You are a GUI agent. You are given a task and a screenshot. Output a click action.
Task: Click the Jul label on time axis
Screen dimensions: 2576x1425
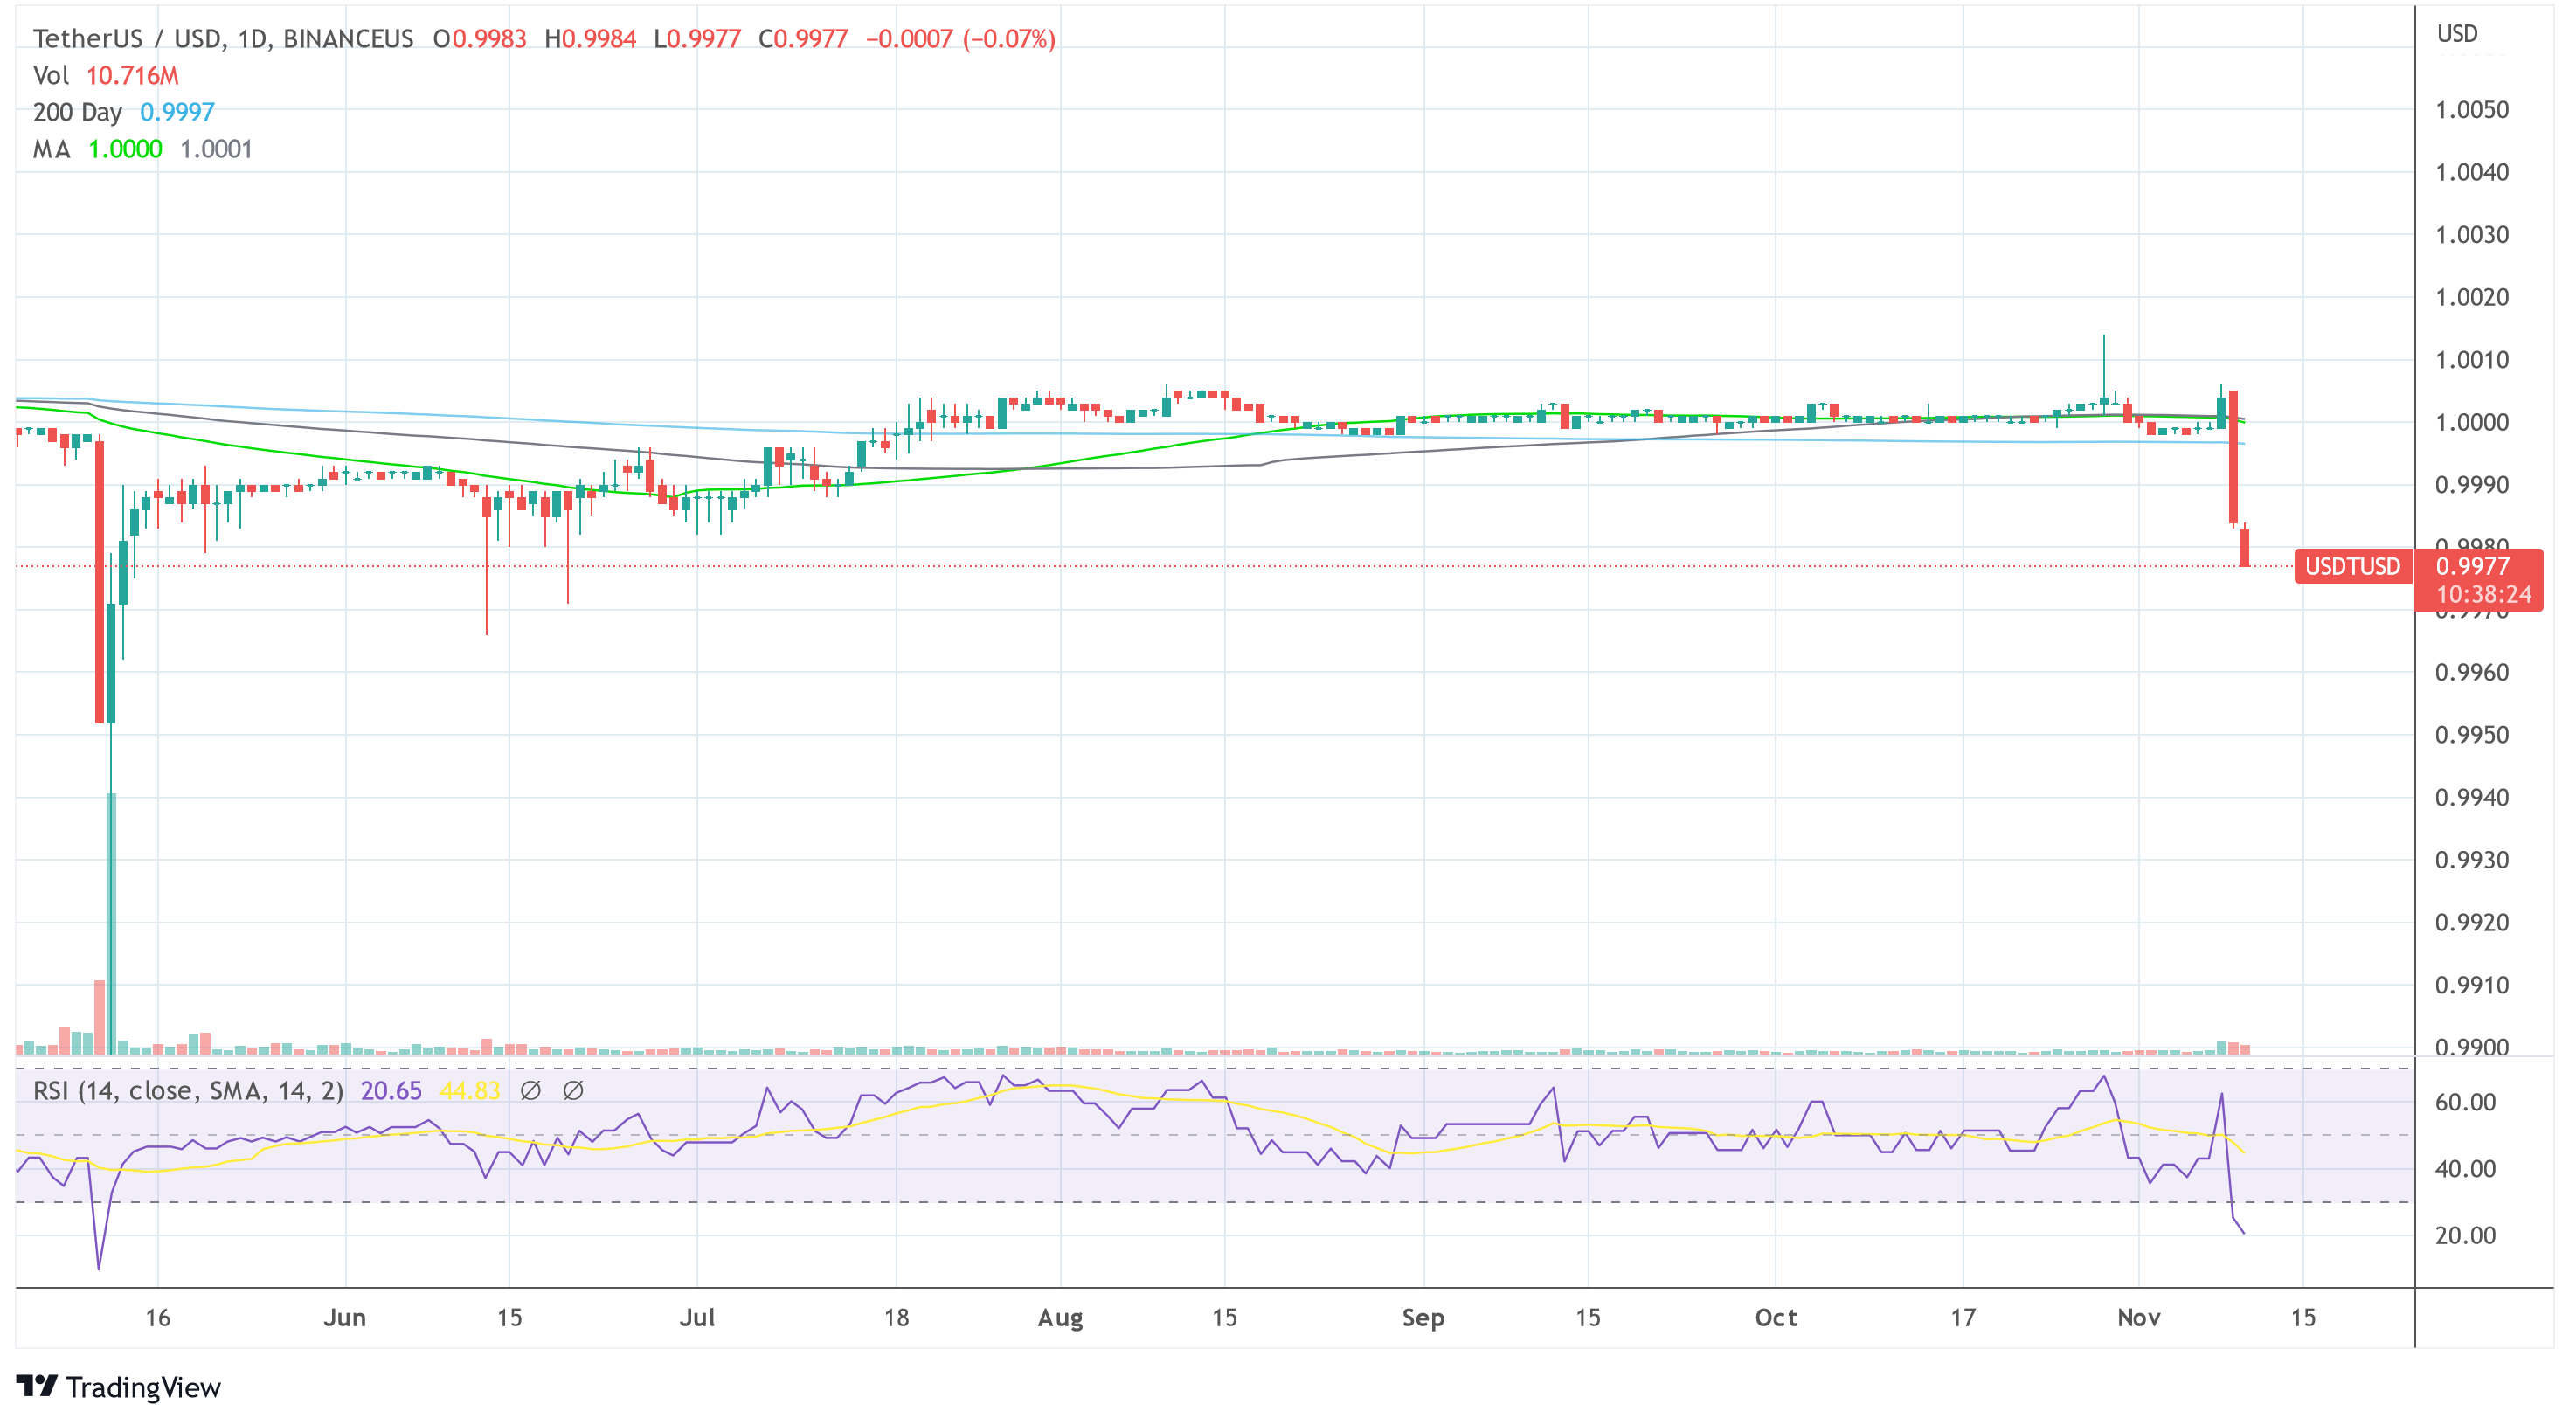pos(697,1318)
